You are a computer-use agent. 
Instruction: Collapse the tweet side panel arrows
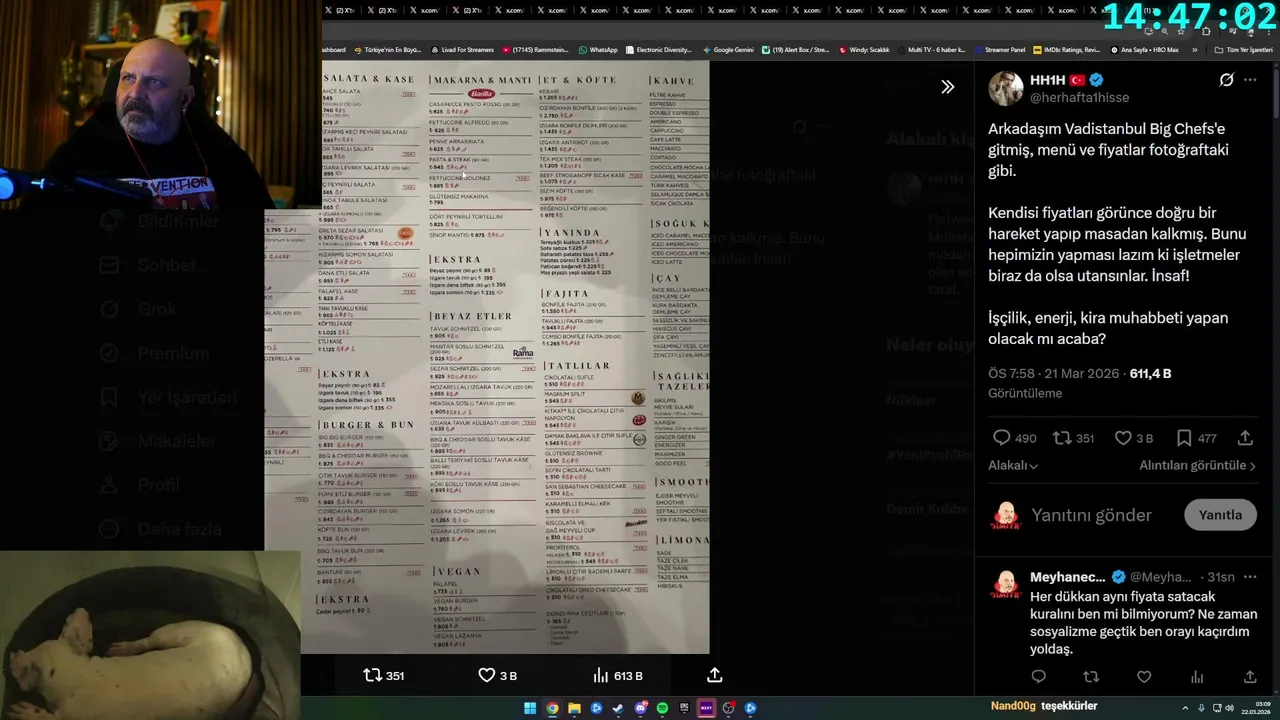[947, 87]
